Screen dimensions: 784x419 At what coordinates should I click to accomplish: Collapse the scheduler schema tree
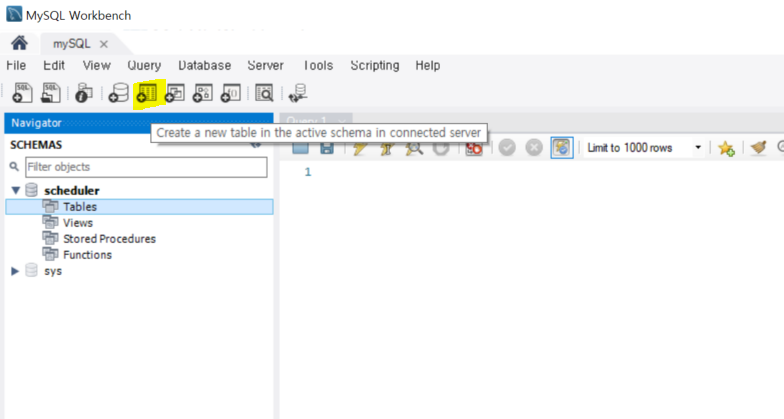pos(16,190)
